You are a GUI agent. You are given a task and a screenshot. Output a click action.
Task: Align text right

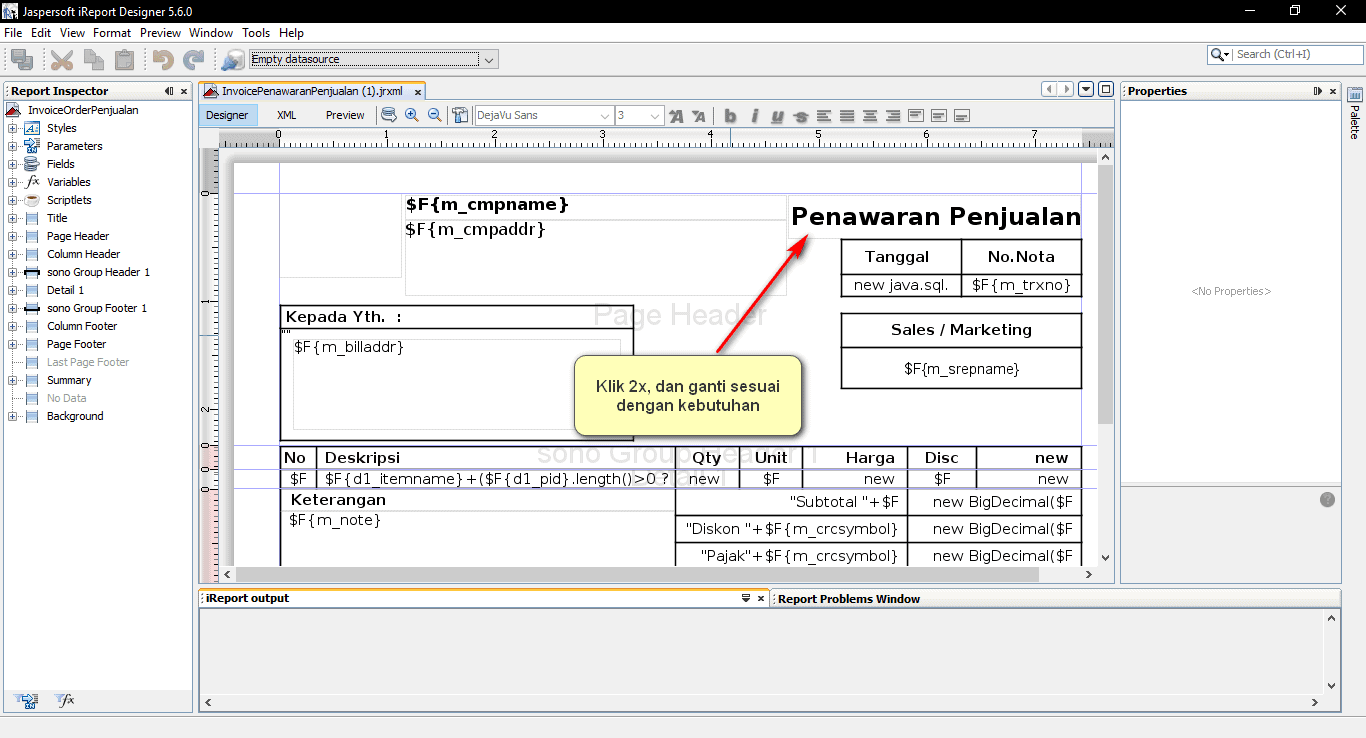pos(893,116)
